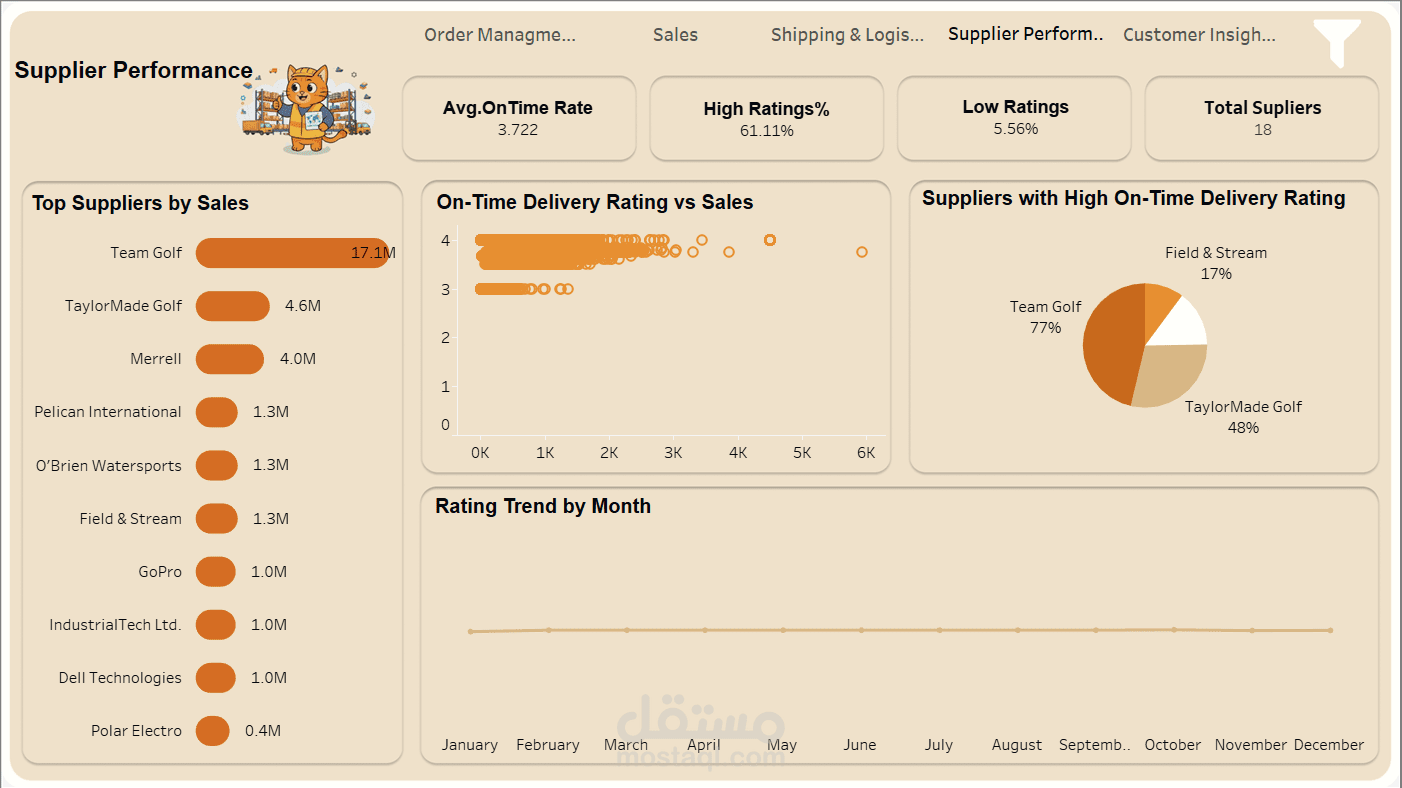Click the dark orange Team Golf pie slice
Viewport: 1402px width, 788px height.
(1110, 345)
